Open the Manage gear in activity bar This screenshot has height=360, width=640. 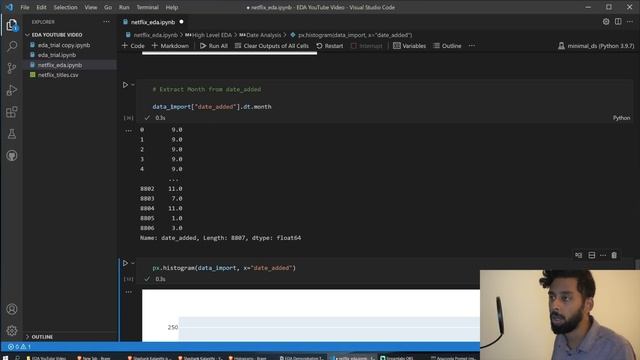click(x=12, y=330)
